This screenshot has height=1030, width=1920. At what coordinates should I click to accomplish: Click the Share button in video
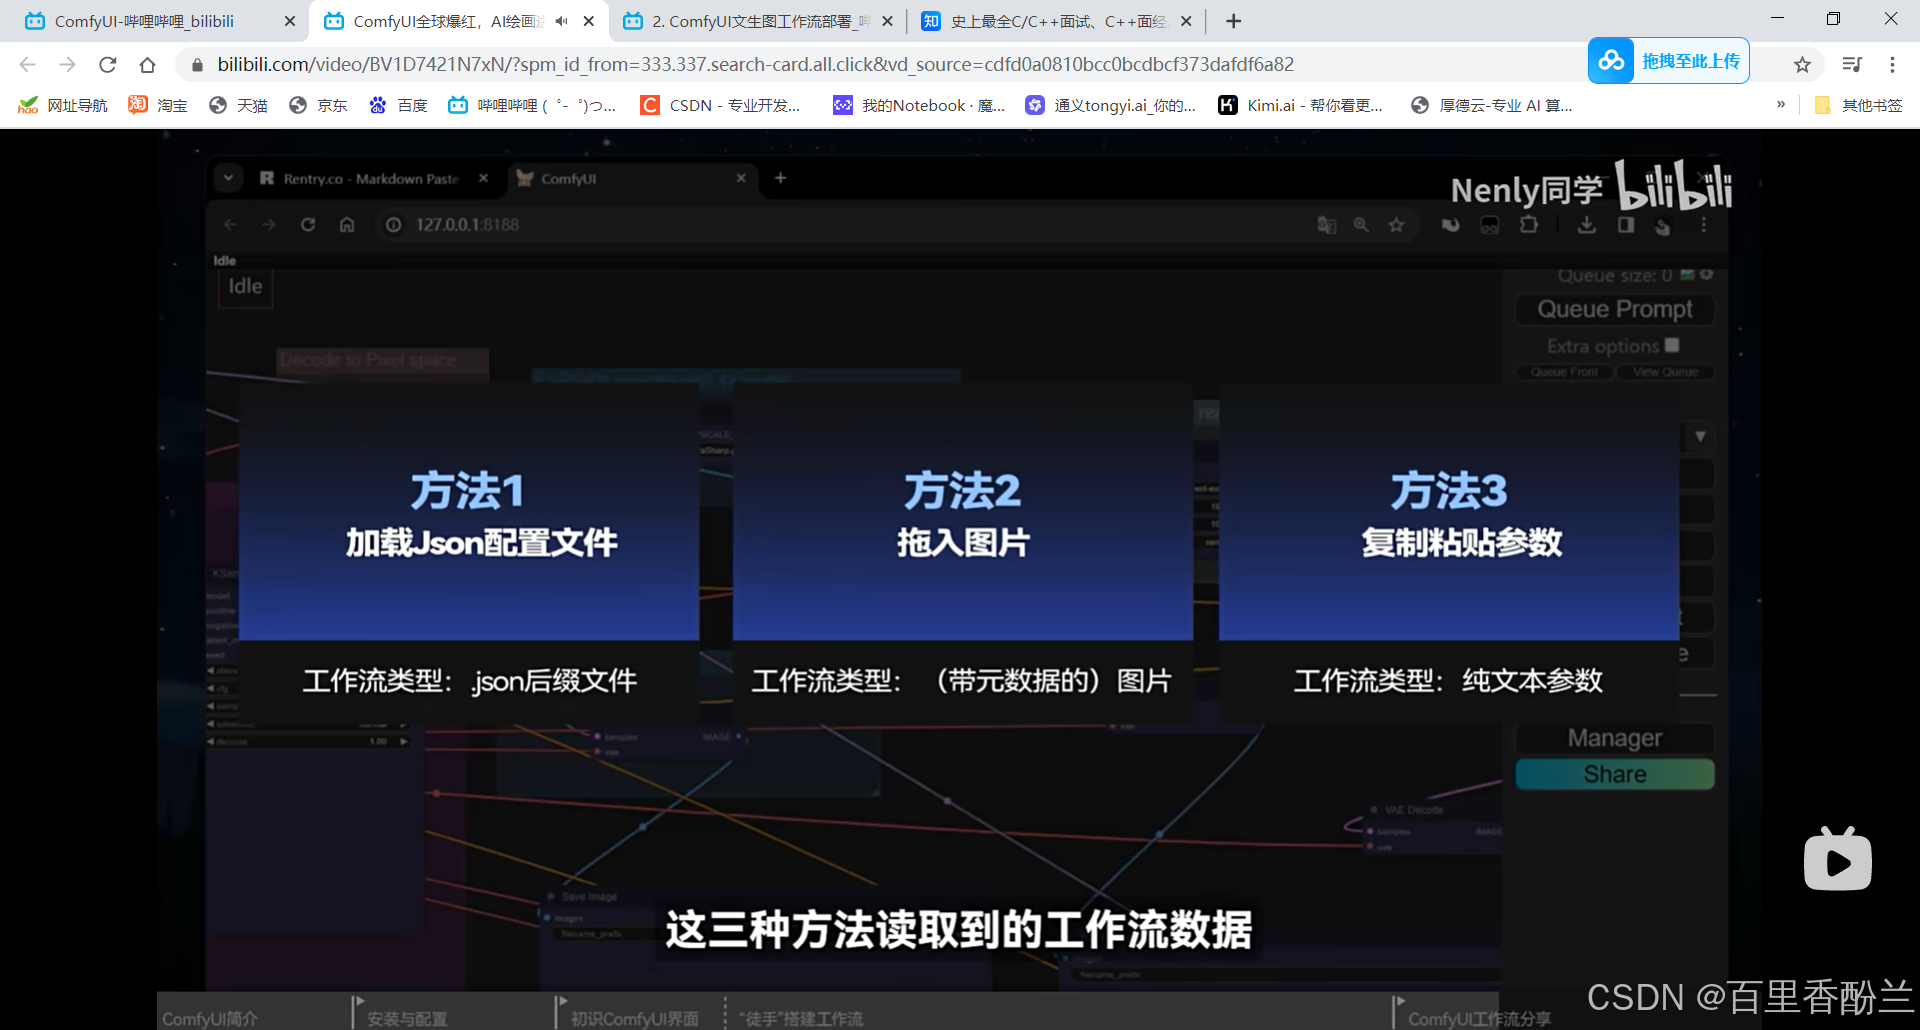1615,774
